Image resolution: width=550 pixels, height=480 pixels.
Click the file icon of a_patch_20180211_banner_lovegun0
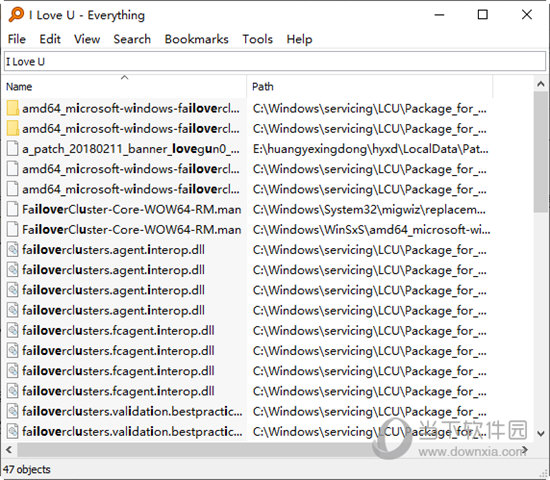pos(13,149)
